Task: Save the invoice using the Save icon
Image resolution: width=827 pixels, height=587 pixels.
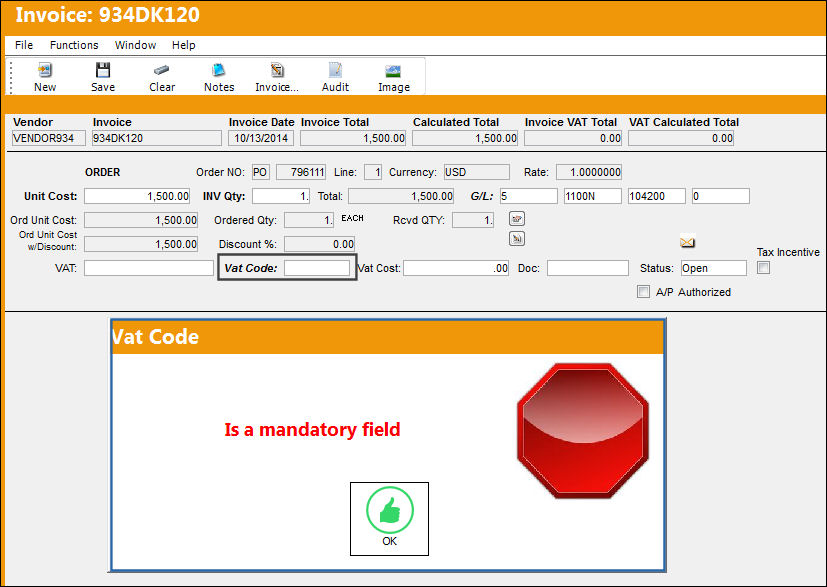Action: coord(103,70)
